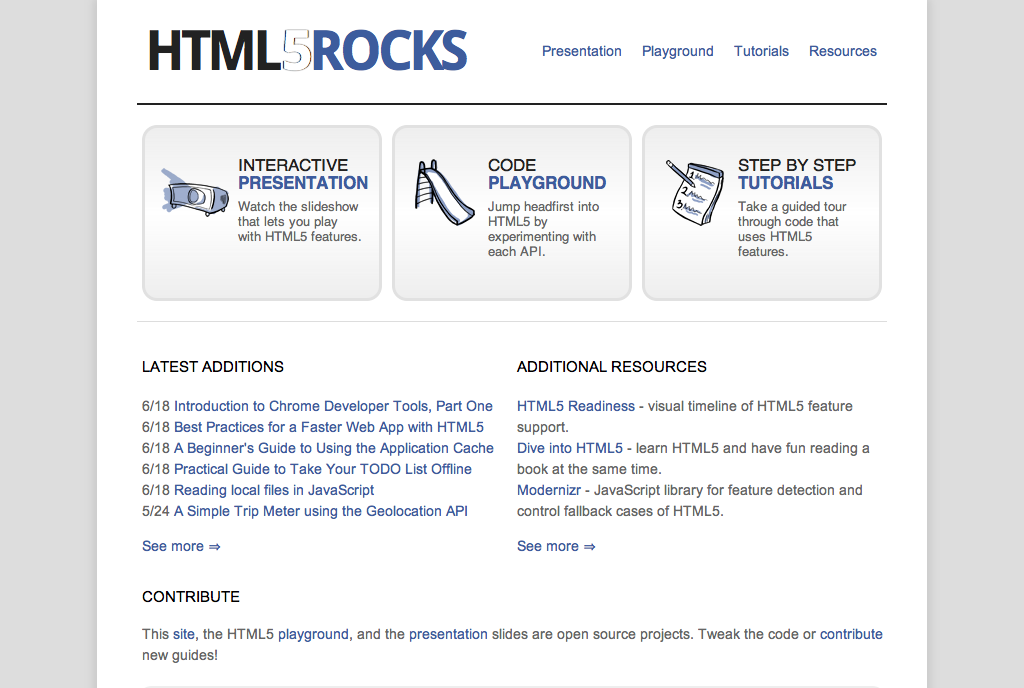
Task: Open Presentation in the top navigation
Action: (581, 51)
